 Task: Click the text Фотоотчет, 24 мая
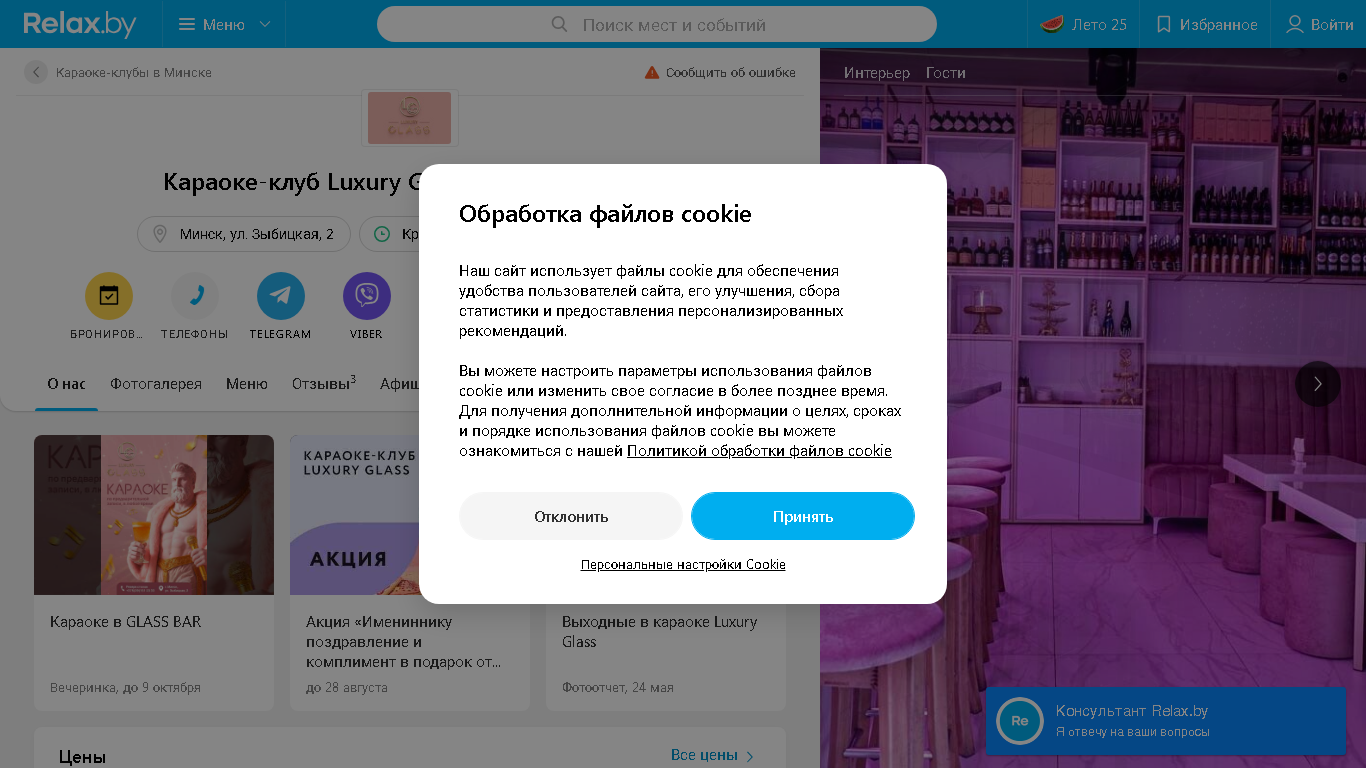click(618, 688)
